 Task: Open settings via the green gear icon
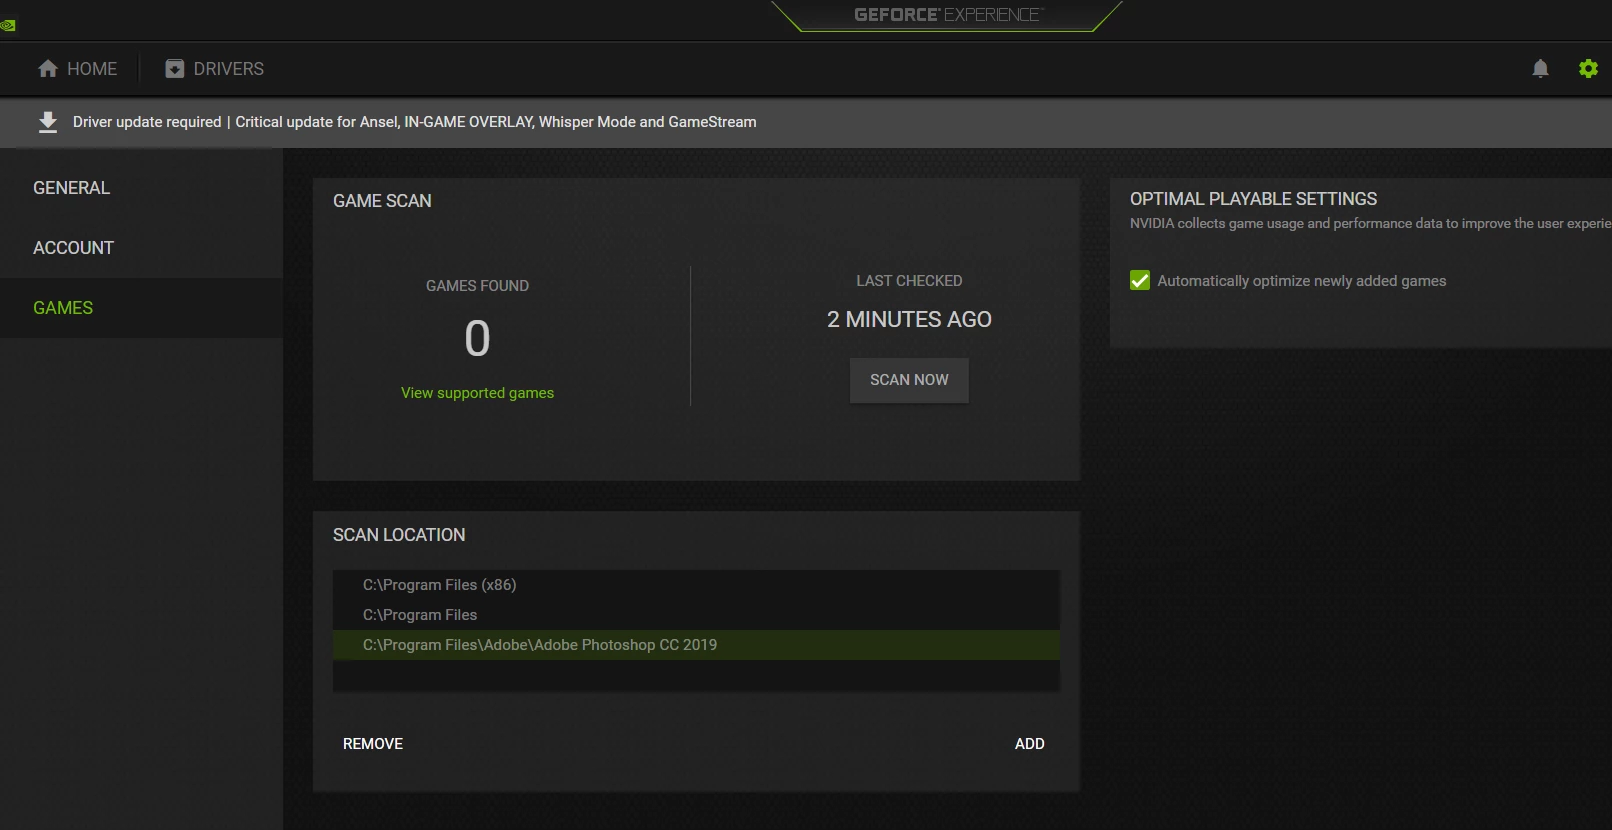click(1588, 68)
